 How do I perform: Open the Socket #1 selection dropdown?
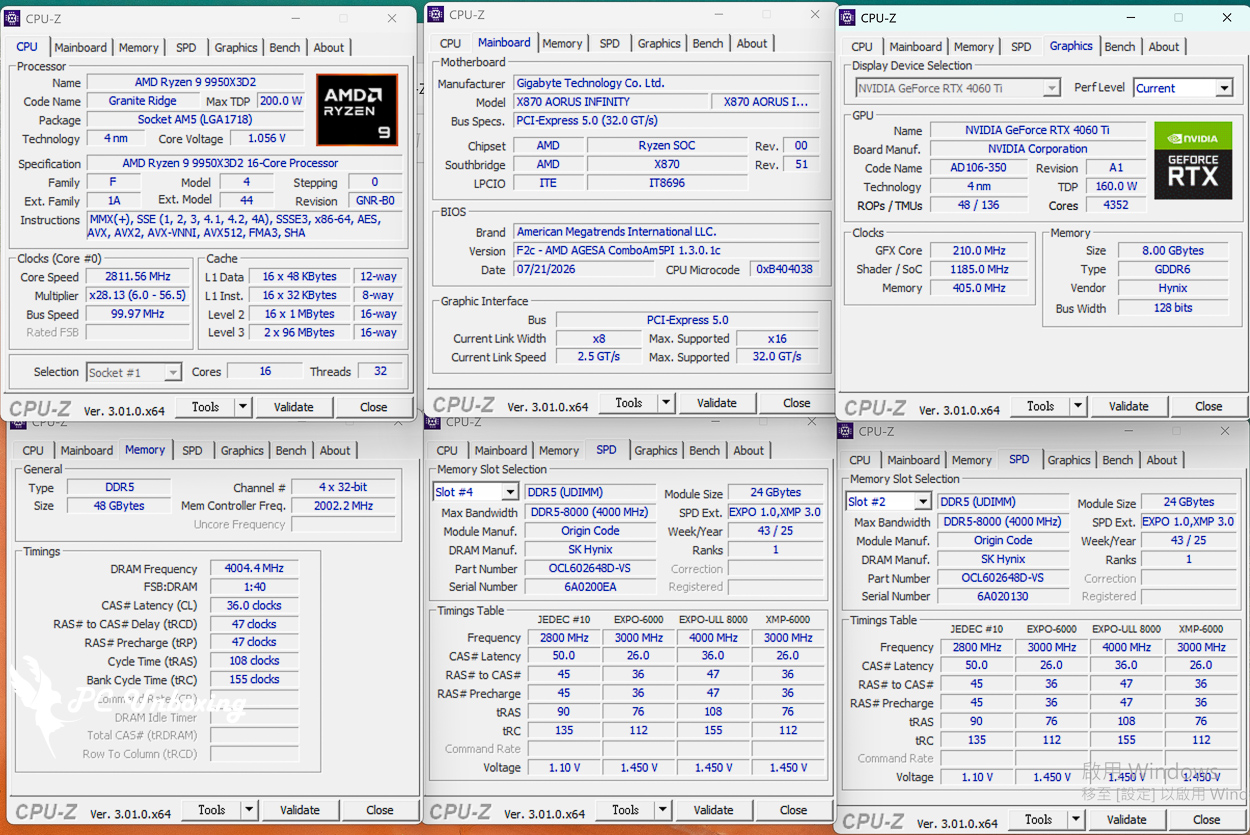point(172,372)
